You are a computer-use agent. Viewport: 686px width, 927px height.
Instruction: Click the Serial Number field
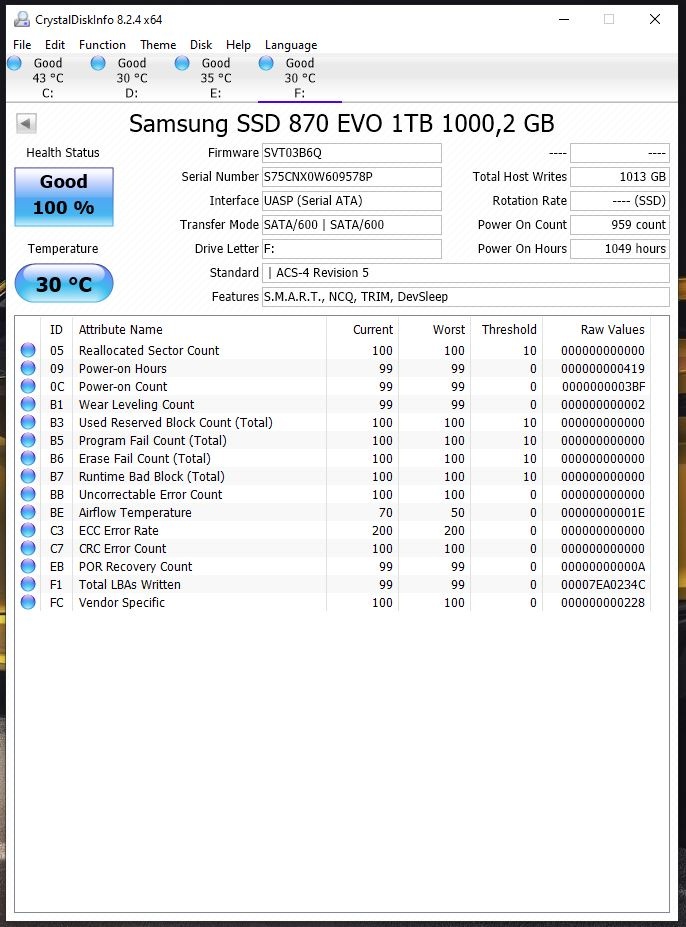(352, 177)
